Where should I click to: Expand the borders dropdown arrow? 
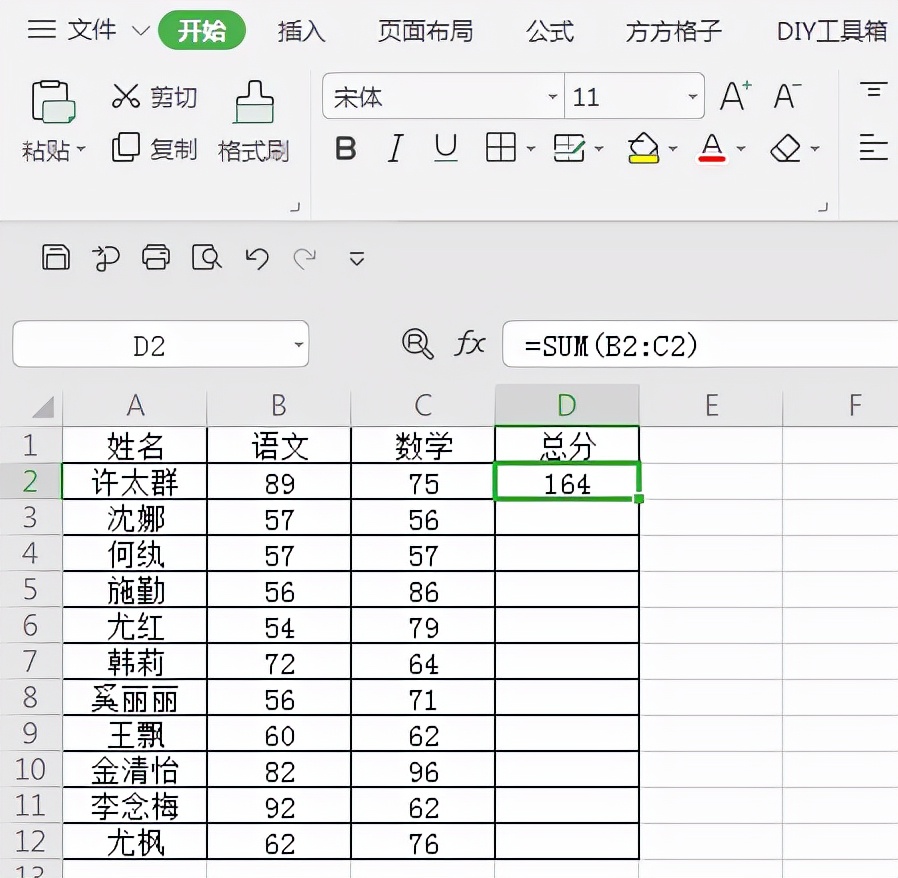point(531,149)
